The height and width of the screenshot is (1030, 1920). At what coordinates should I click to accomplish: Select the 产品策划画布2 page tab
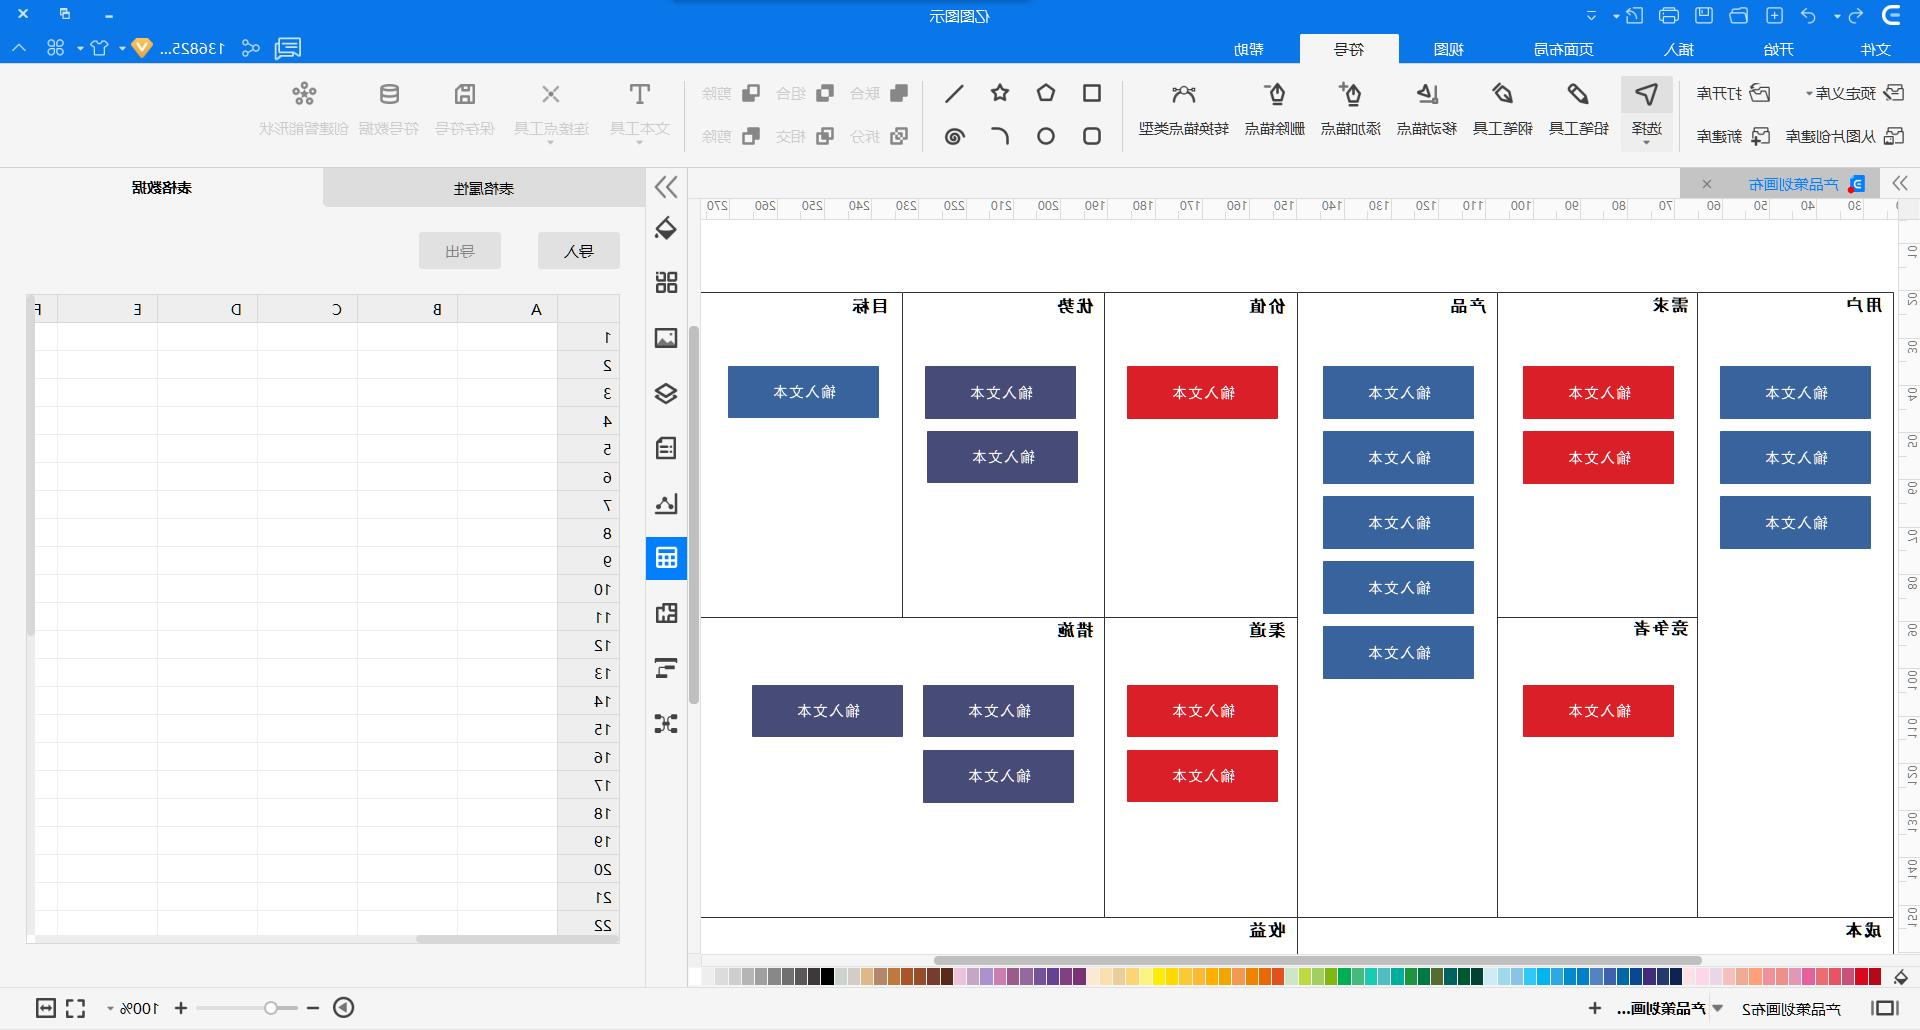pyautogui.click(x=1791, y=1009)
